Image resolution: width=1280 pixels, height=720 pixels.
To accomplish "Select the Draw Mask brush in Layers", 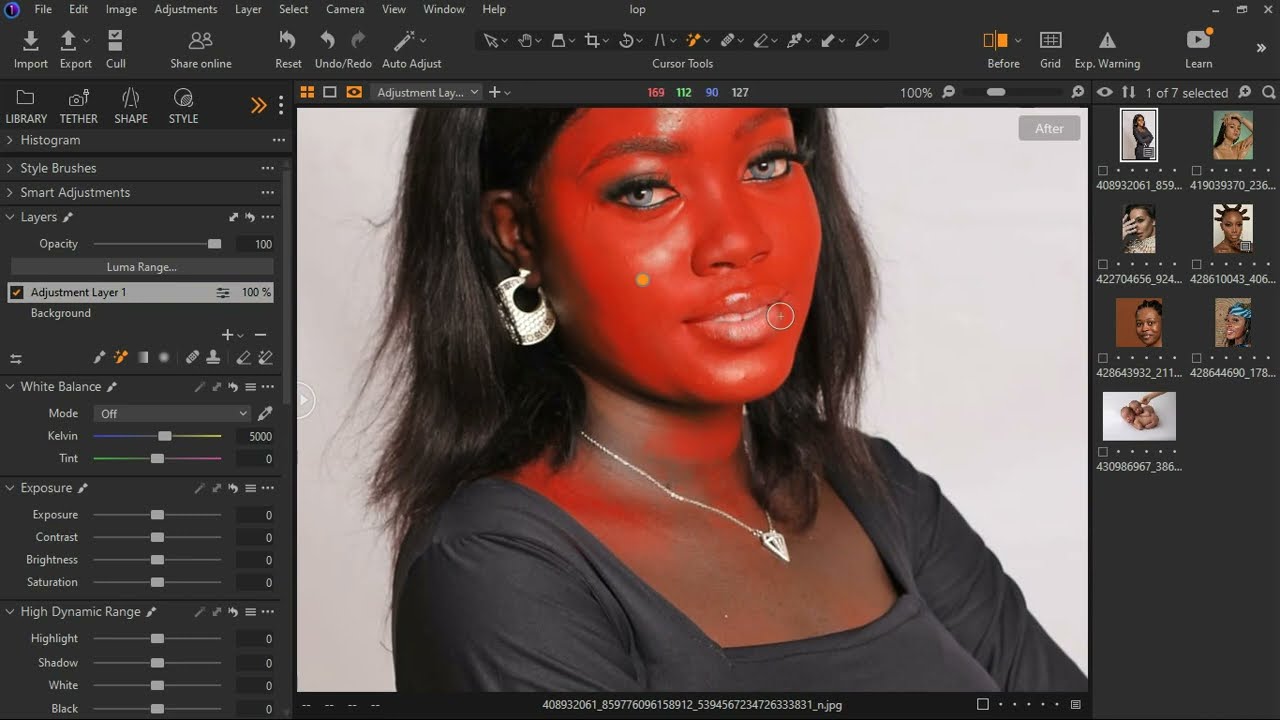I will click(99, 357).
